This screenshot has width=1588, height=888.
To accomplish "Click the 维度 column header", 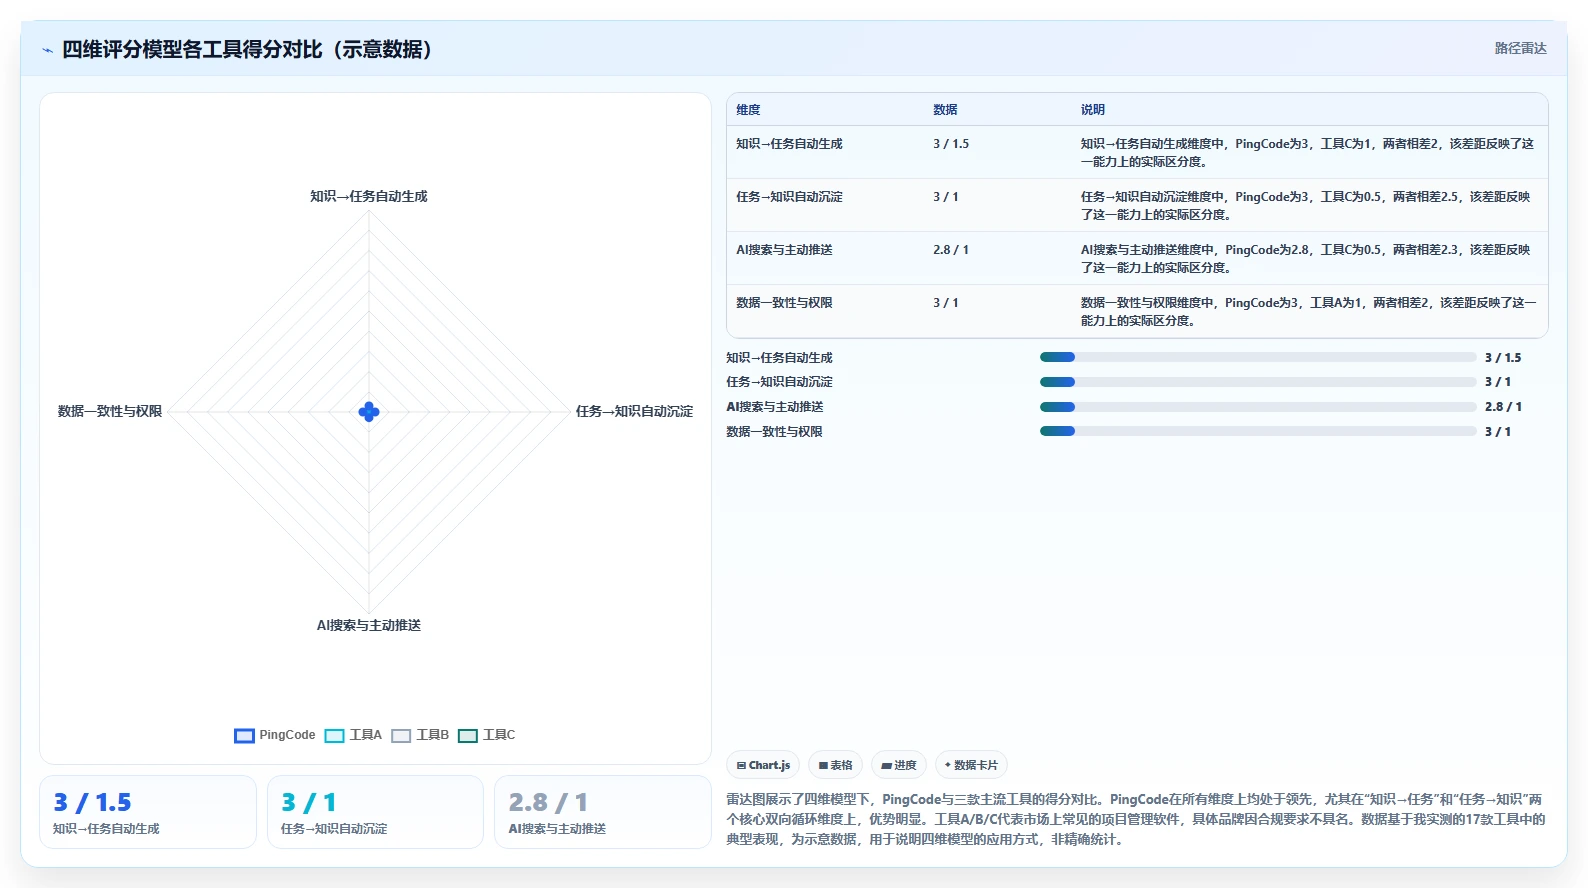I will tap(749, 110).
